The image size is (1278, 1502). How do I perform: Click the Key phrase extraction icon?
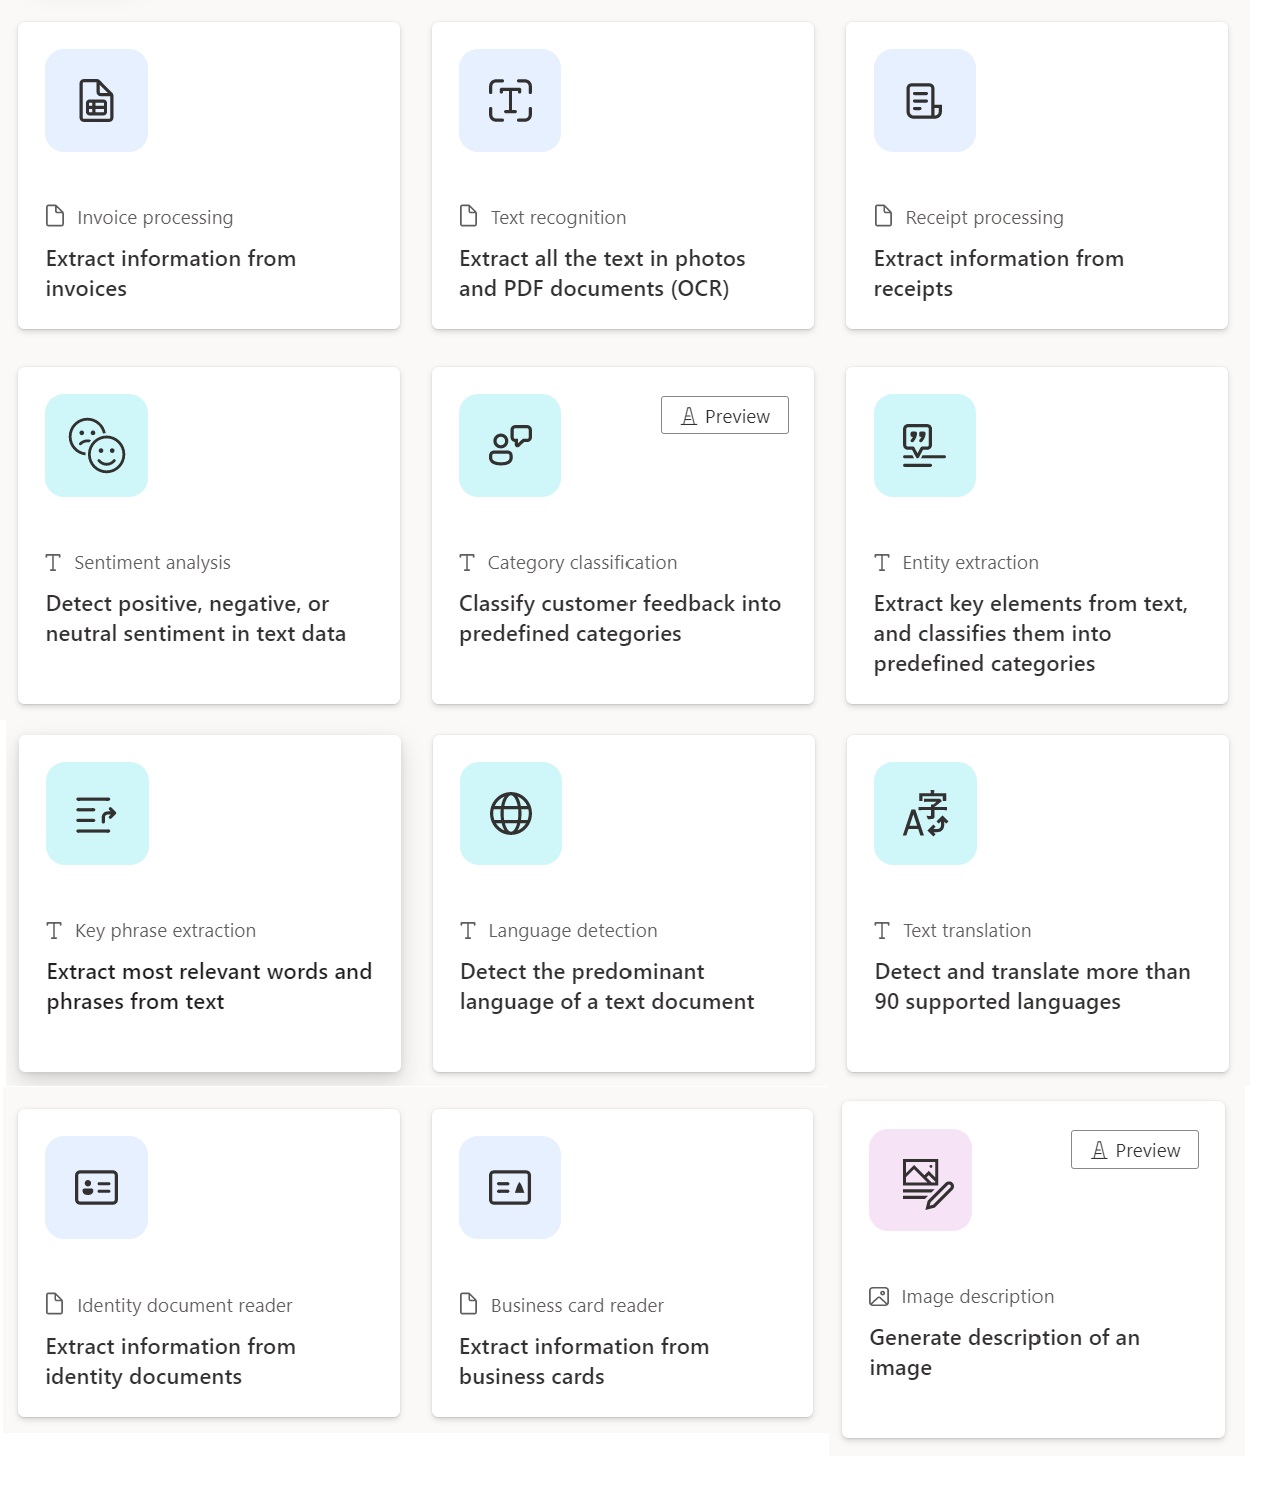coord(97,813)
